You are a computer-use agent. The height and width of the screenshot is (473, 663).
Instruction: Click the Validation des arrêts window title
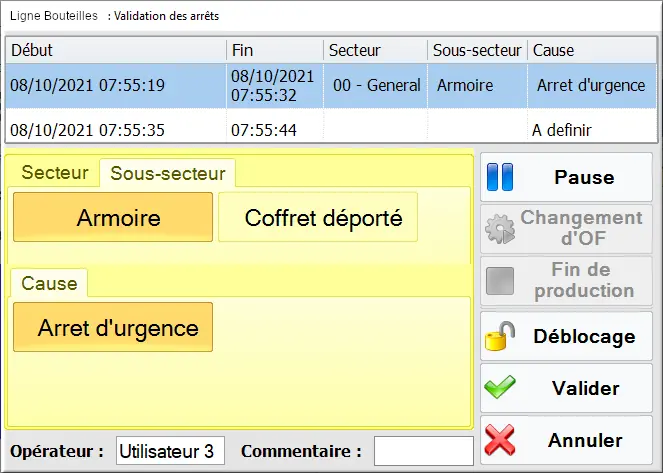coord(167,16)
